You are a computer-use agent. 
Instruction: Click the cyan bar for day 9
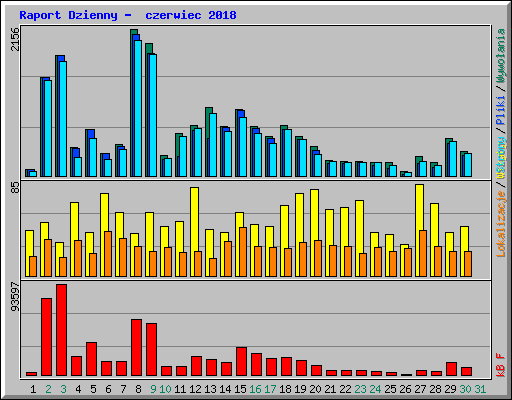153,115
